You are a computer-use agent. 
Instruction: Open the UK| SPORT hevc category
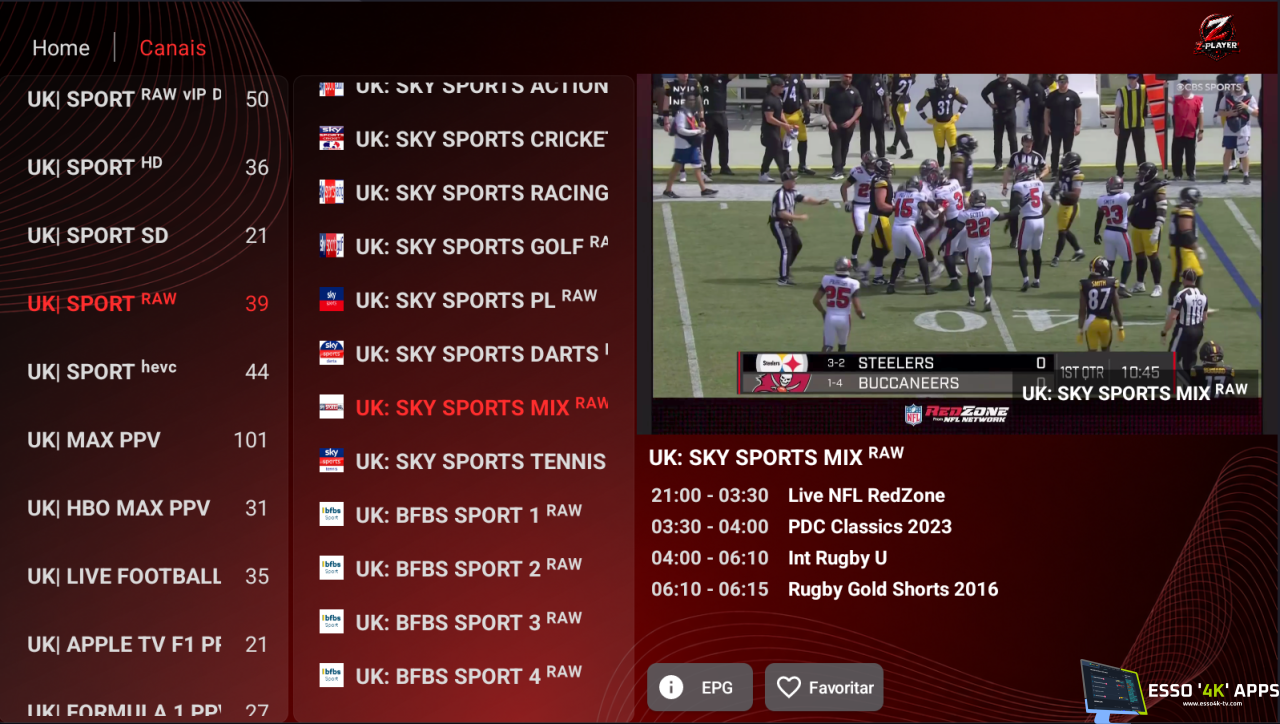tap(147, 371)
